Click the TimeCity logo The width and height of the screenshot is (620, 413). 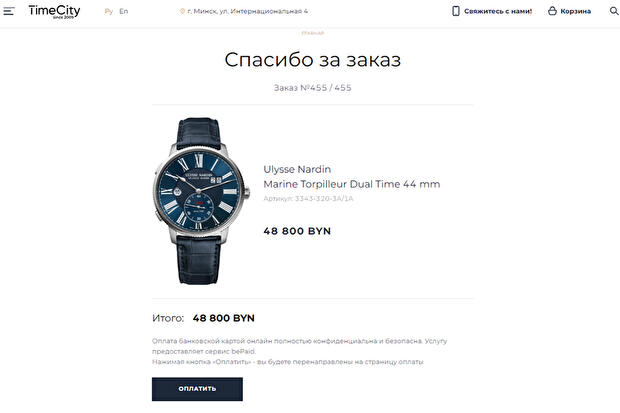(x=54, y=11)
